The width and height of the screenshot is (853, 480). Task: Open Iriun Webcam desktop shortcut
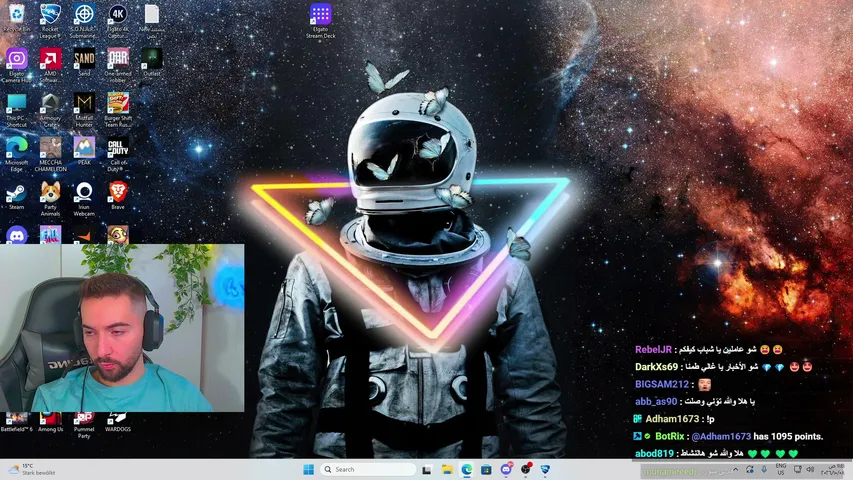(x=84, y=199)
